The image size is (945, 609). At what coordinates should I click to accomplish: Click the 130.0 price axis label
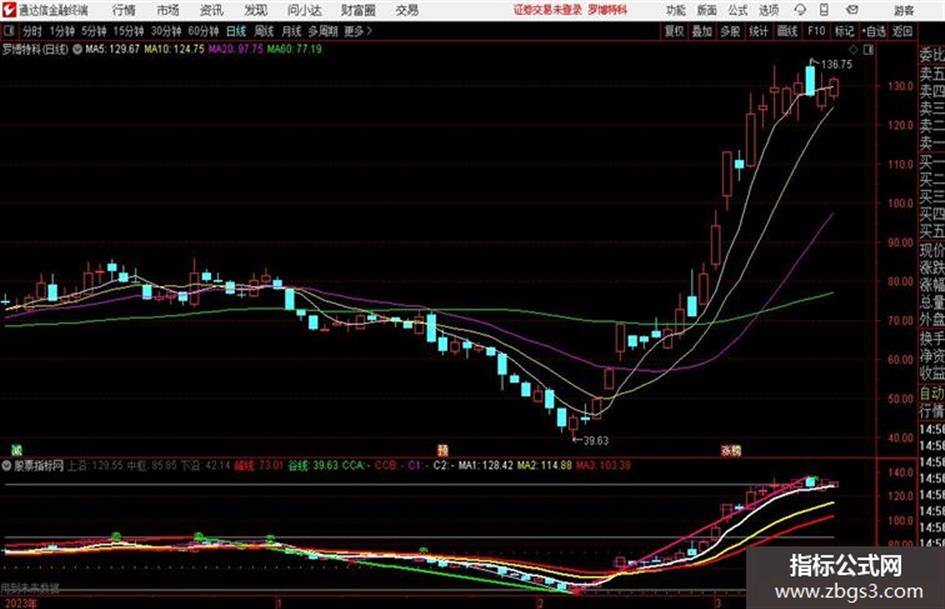coord(900,86)
